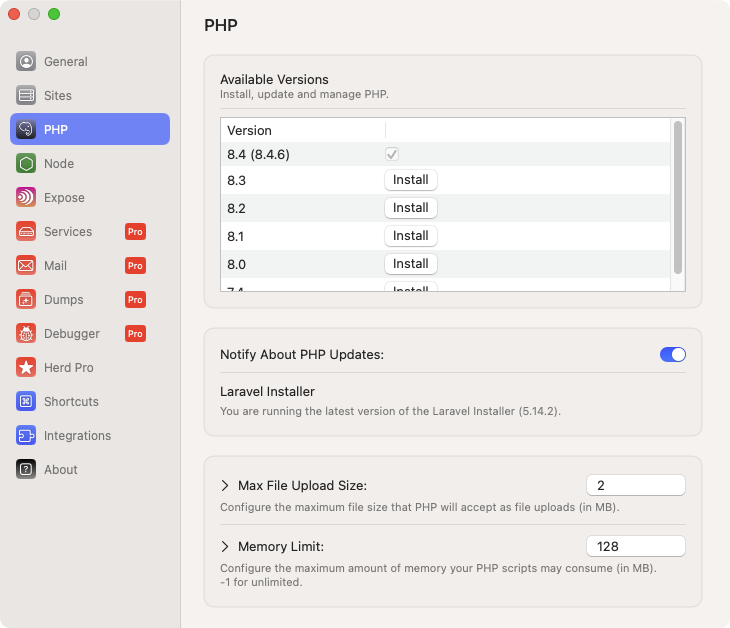Viewport: 730px width, 628px height.
Task: Click the Expose icon in sidebar
Action: 26,197
